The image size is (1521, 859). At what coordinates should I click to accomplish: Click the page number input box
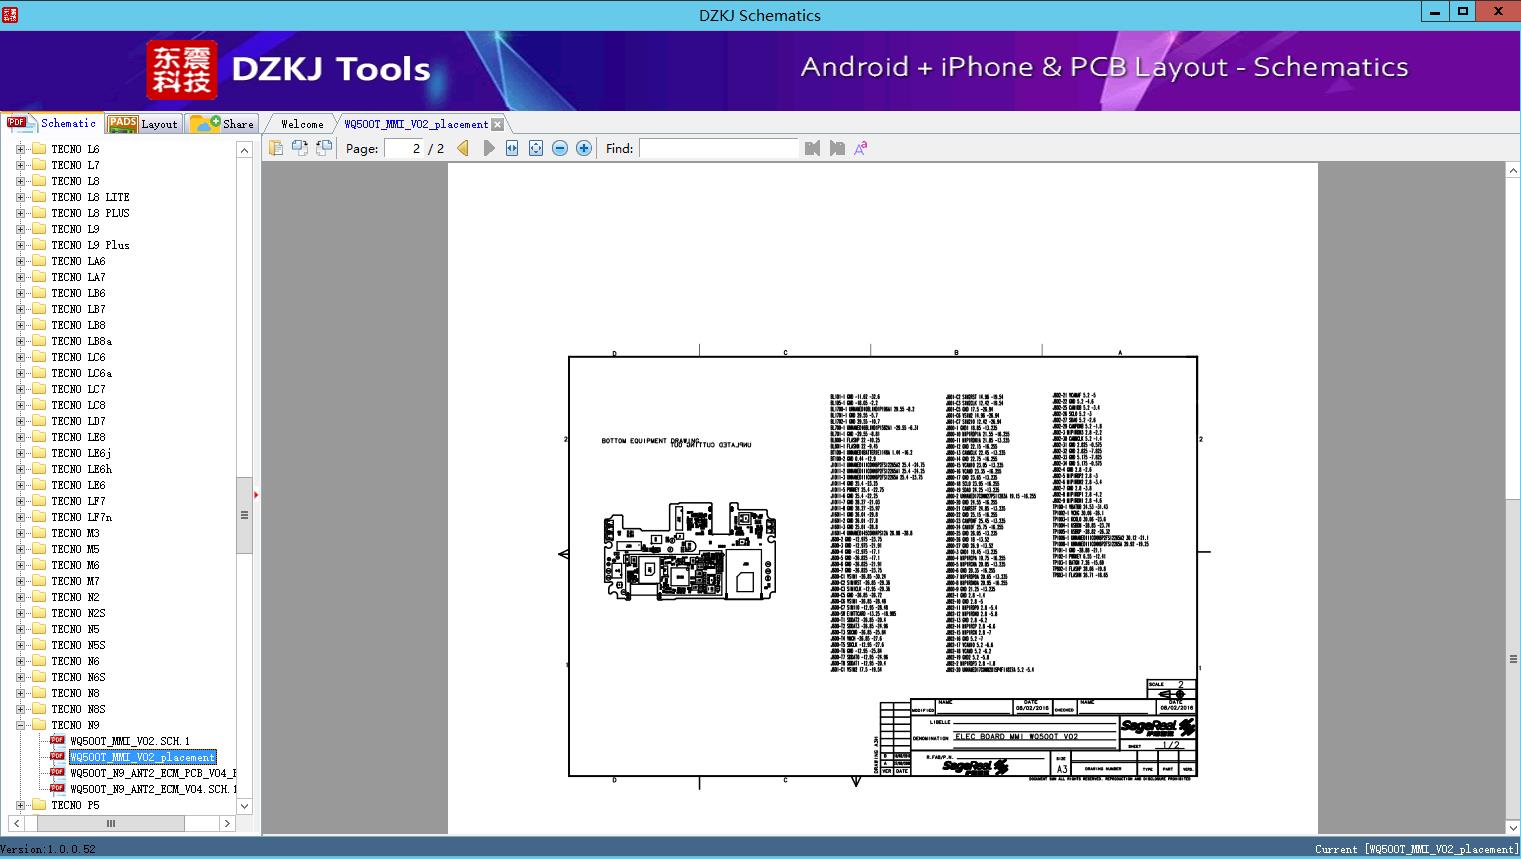pos(404,148)
